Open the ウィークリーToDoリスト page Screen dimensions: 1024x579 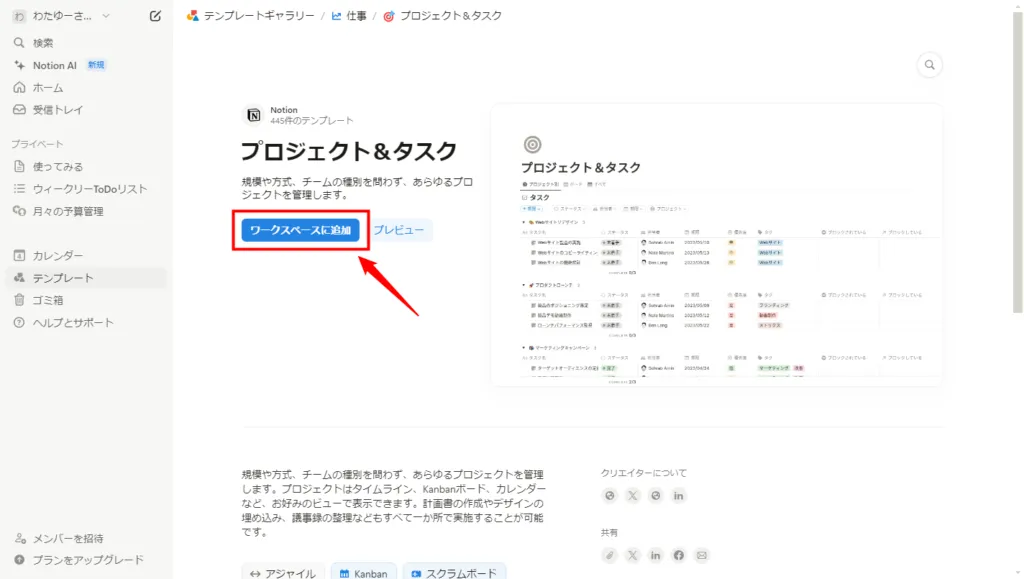pyautogui.click(x=86, y=189)
